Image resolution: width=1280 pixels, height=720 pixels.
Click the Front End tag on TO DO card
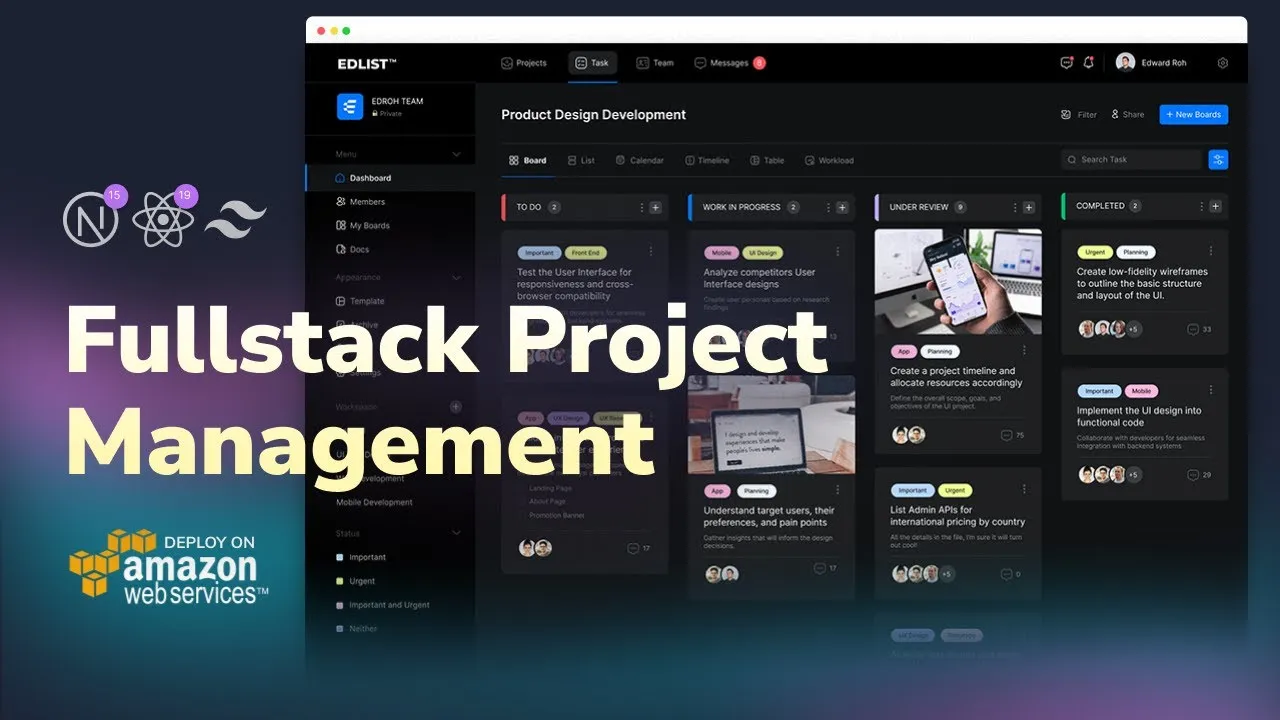pos(586,253)
